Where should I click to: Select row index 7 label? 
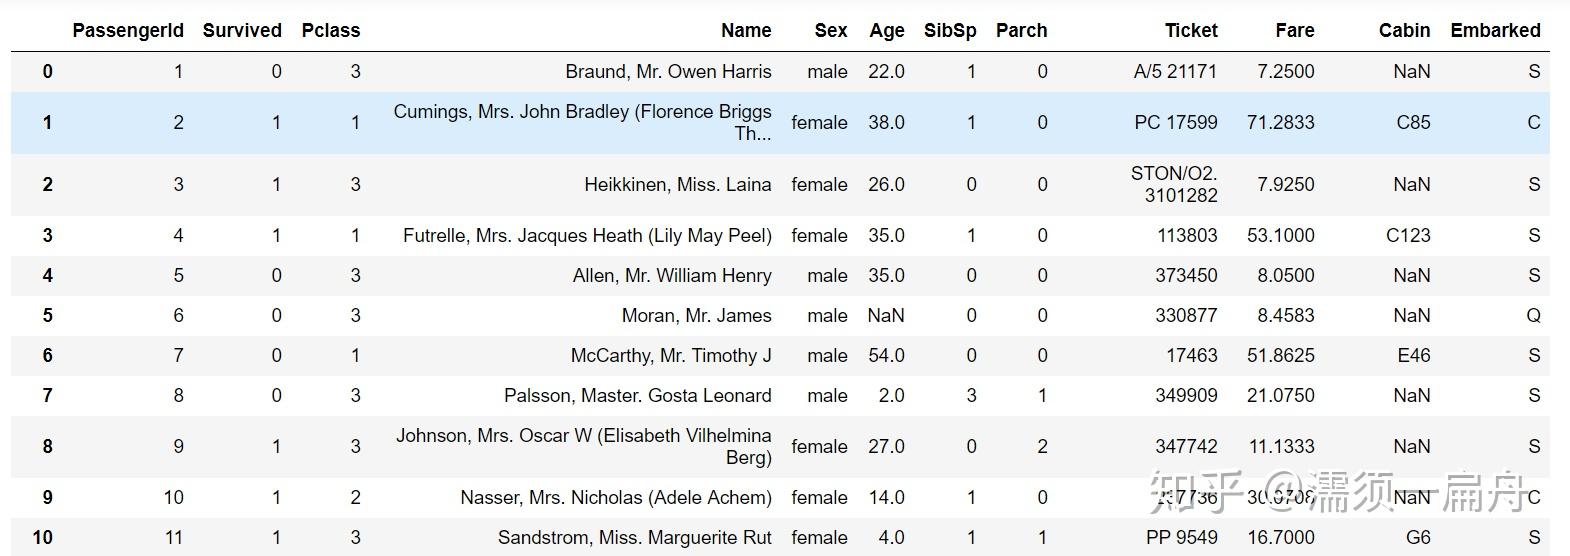pyautogui.click(x=47, y=396)
